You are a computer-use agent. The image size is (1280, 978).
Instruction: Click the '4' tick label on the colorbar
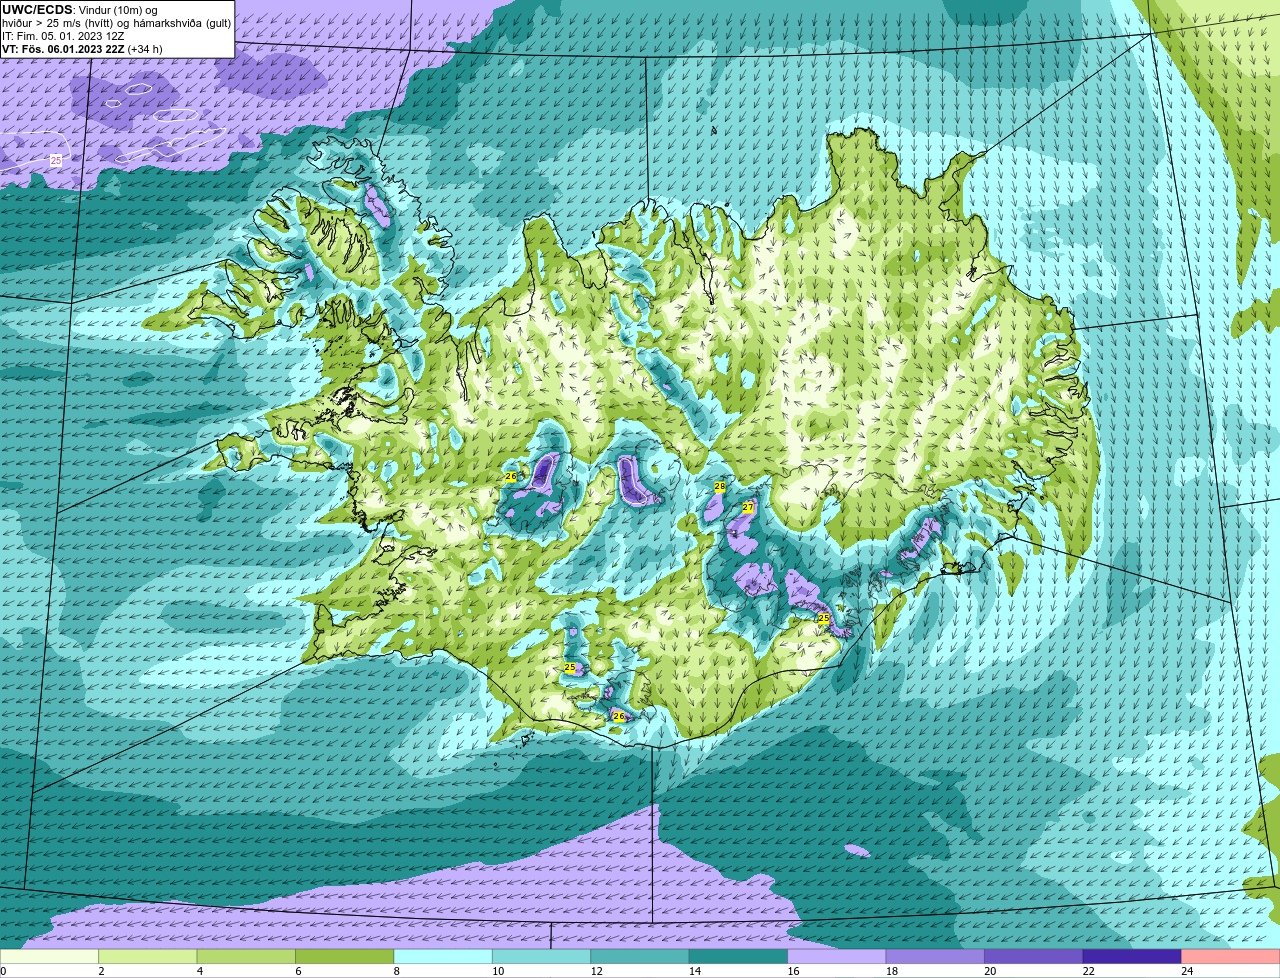[199, 971]
